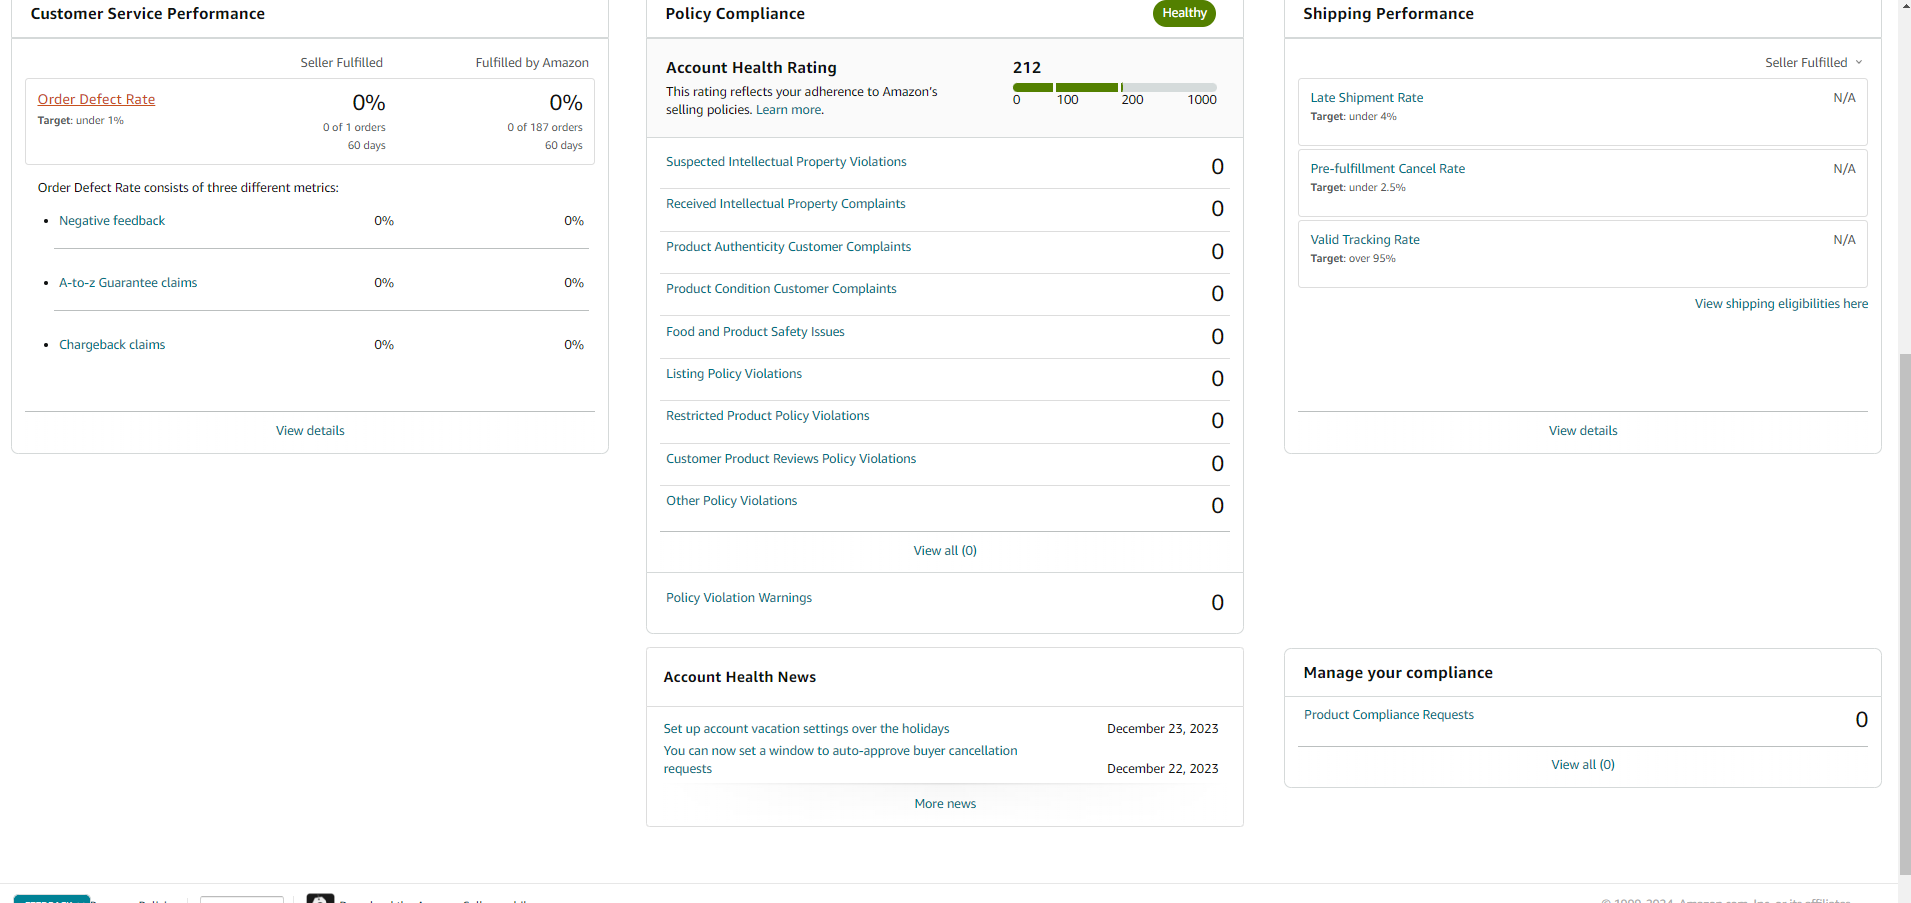Click the '0 of 1 orders' text
The height and width of the screenshot is (903, 1911).
pos(354,128)
